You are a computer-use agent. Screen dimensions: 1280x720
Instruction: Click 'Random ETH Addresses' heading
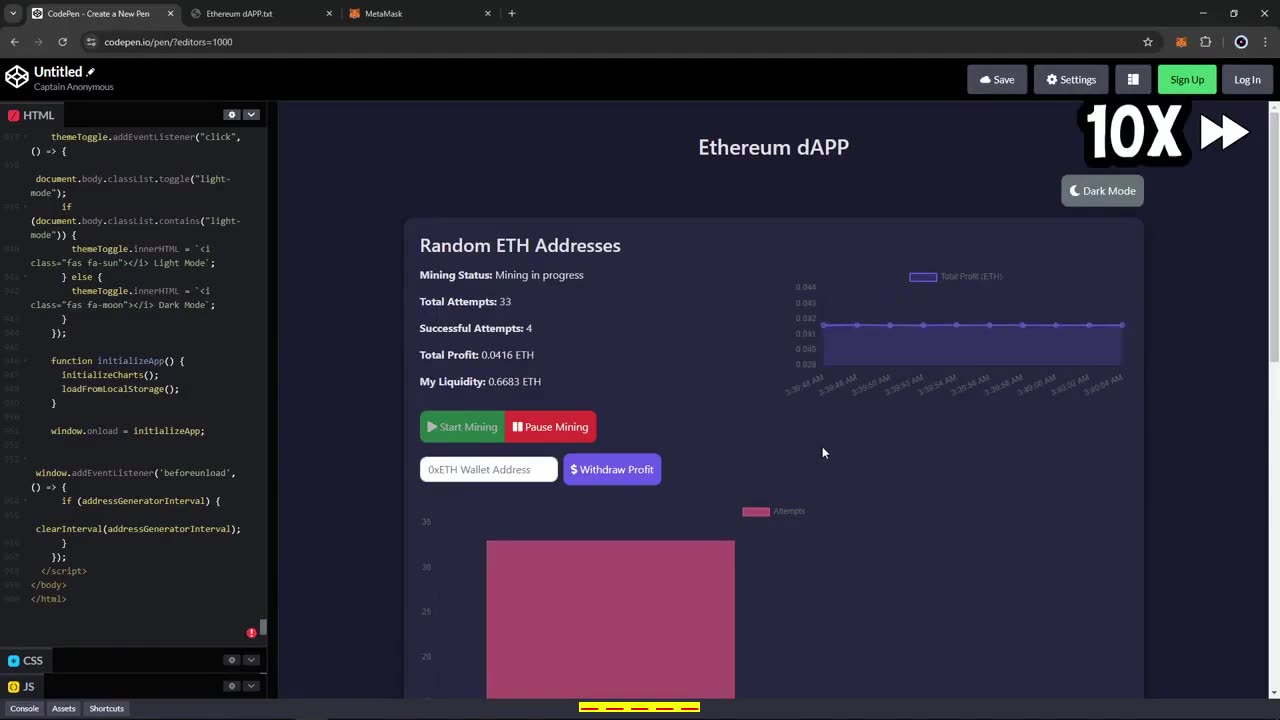coord(520,246)
